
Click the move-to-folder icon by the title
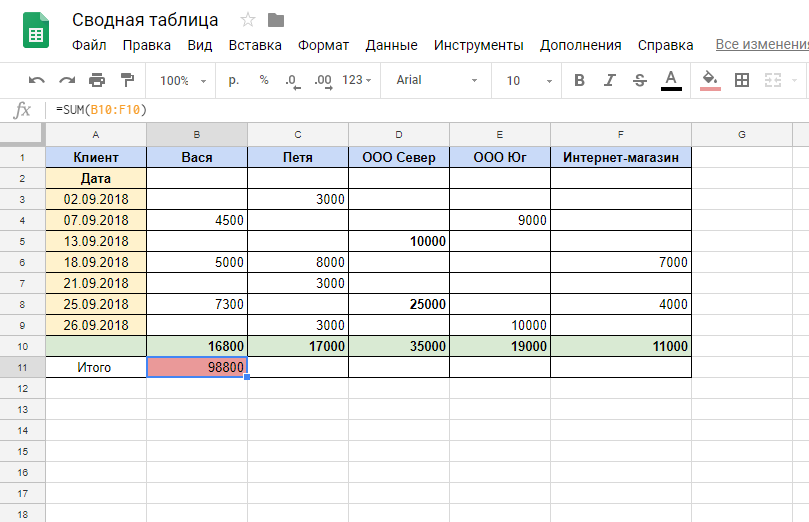tap(276, 20)
